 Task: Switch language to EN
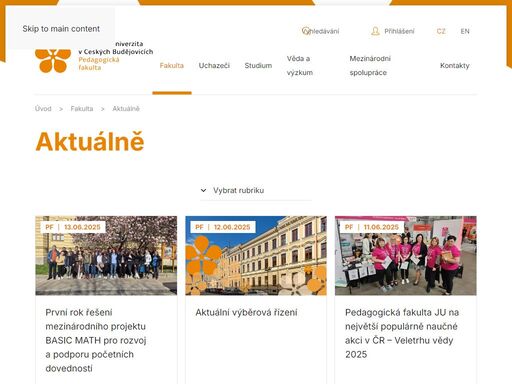465,31
